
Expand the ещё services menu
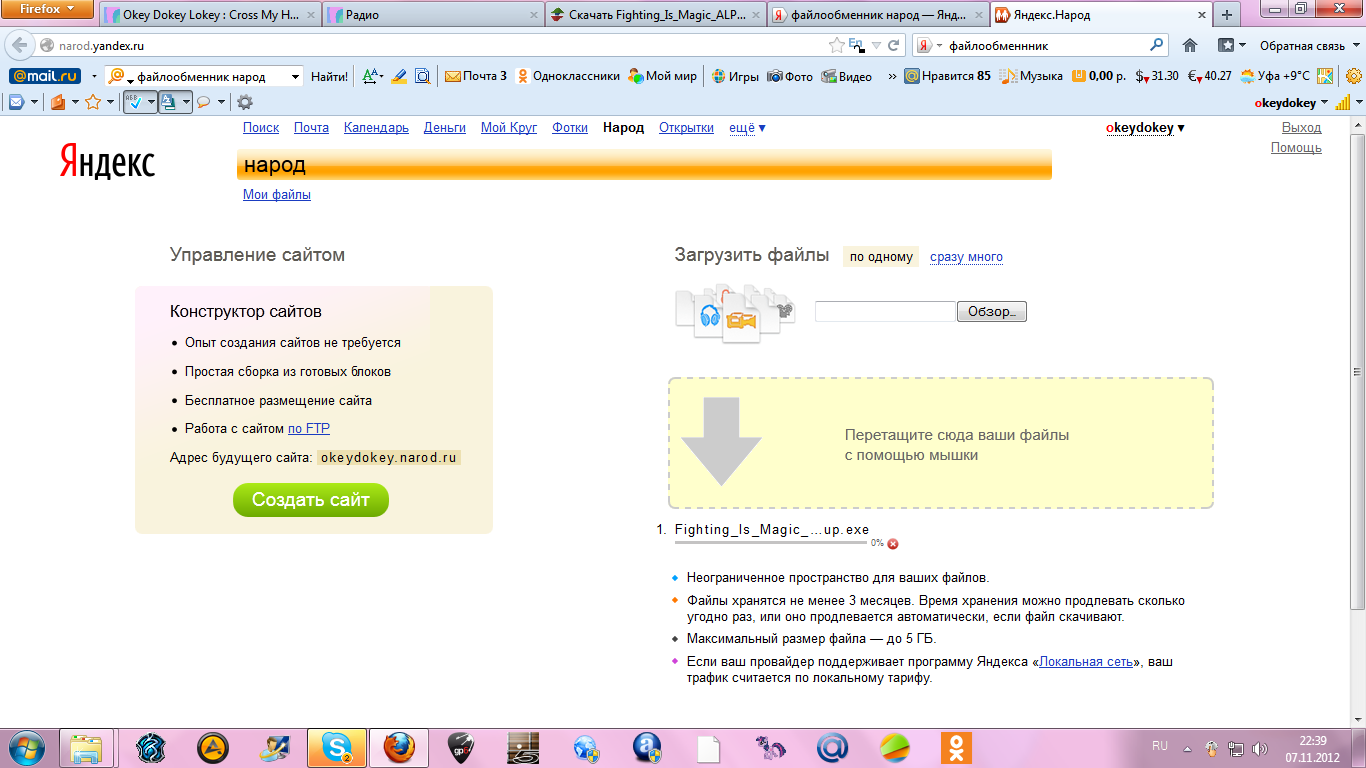(x=747, y=128)
